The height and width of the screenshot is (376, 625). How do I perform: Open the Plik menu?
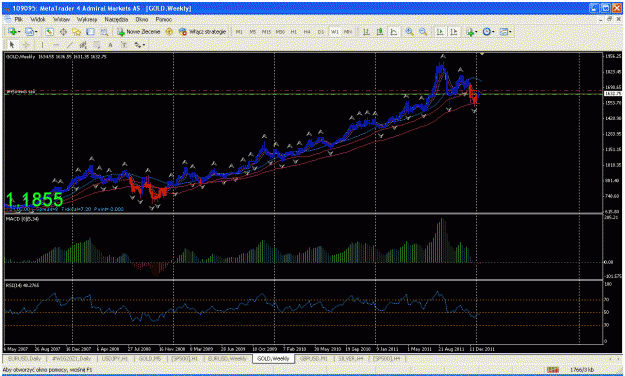pyautogui.click(x=18, y=19)
